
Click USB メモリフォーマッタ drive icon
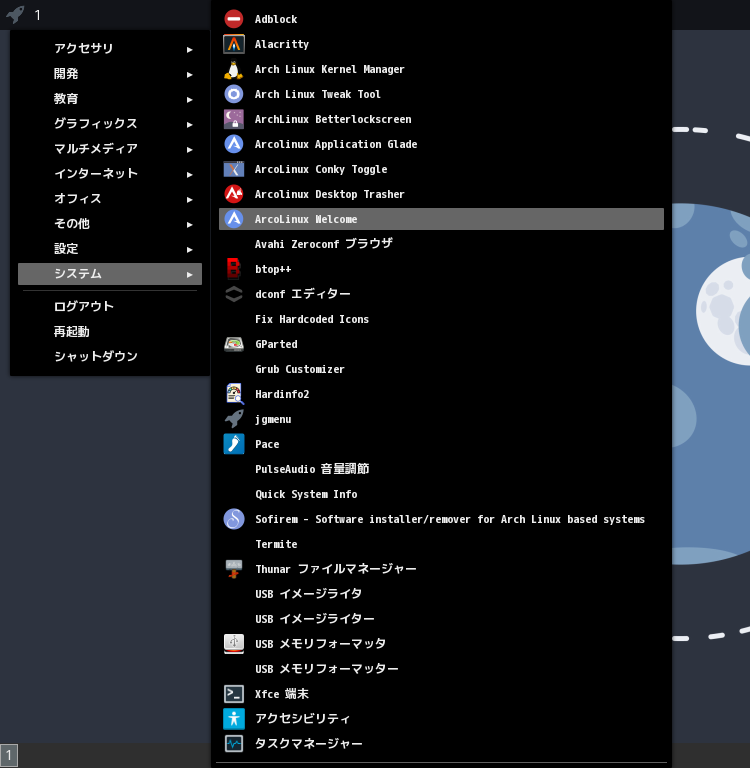pyautogui.click(x=234, y=644)
